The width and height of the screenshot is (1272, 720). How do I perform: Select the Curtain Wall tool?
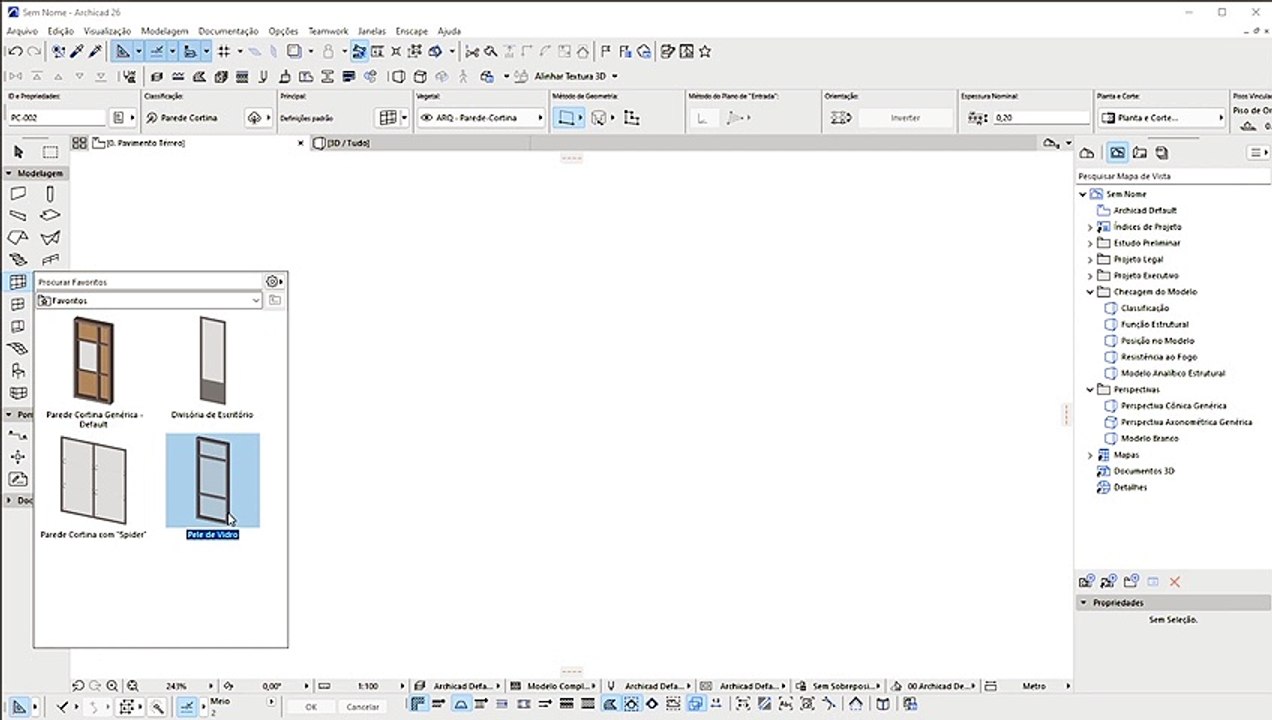(18, 283)
